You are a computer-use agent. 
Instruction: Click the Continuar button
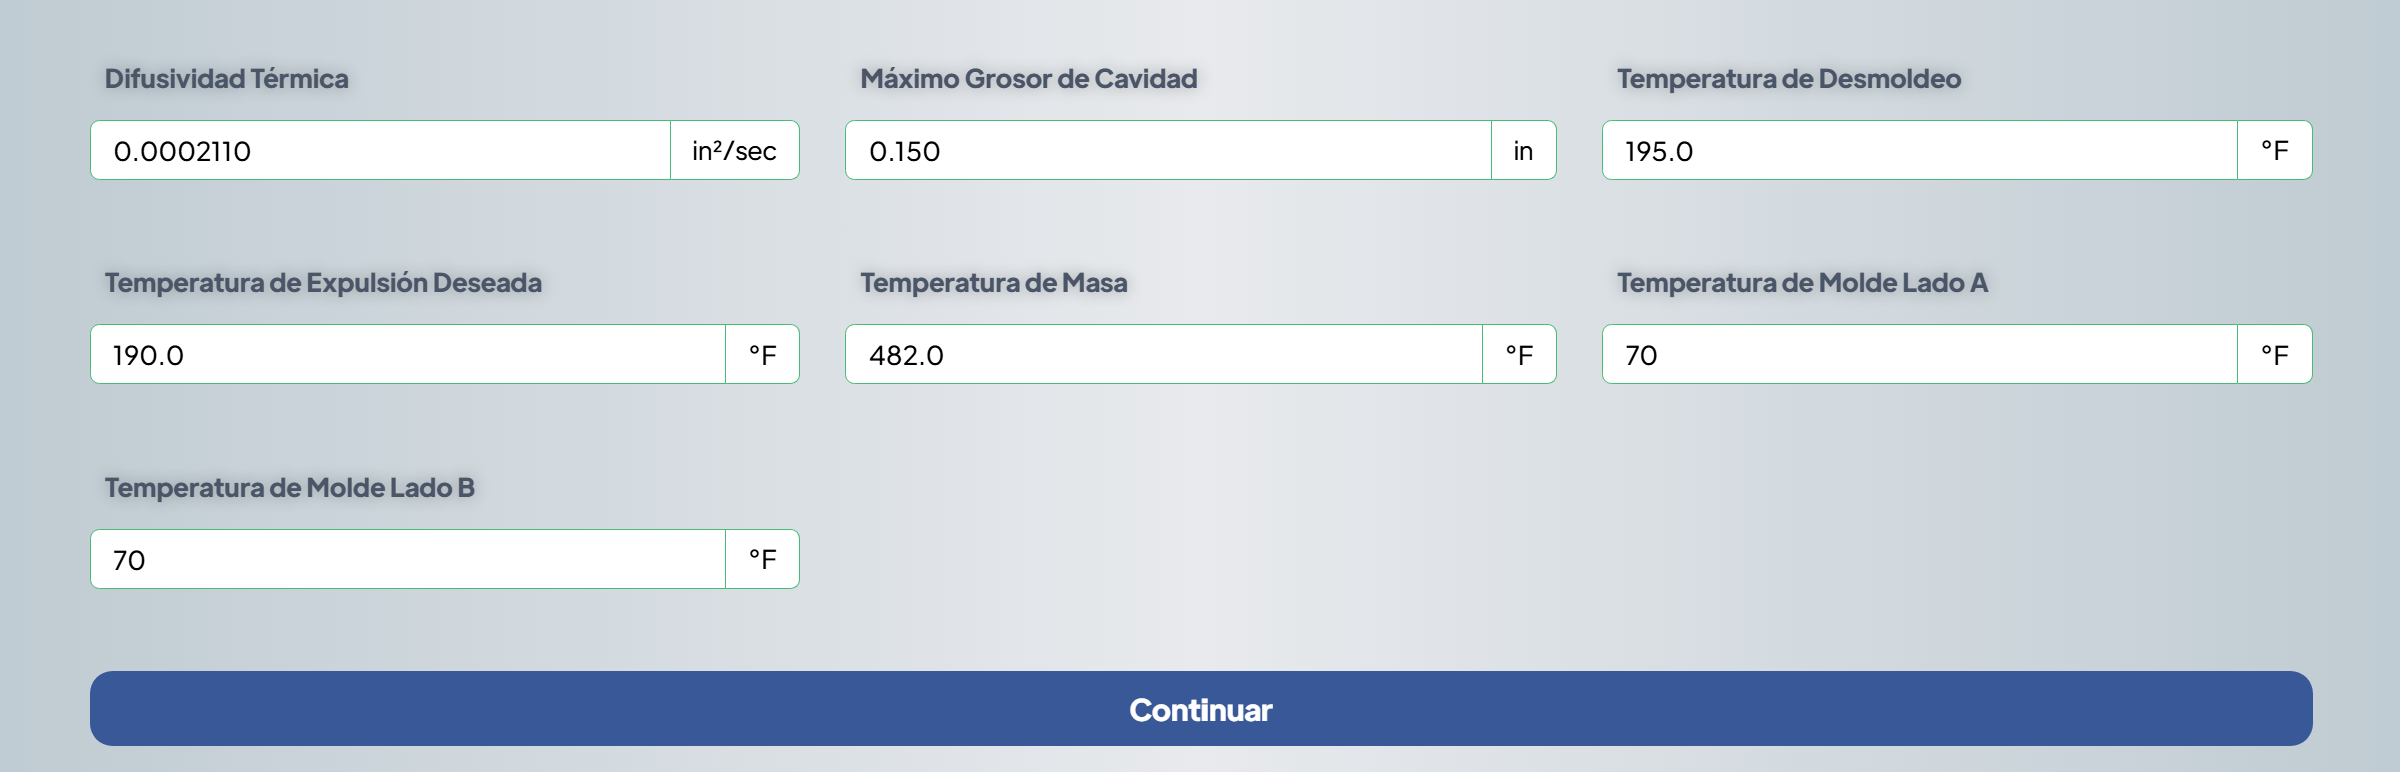click(x=1200, y=709)
